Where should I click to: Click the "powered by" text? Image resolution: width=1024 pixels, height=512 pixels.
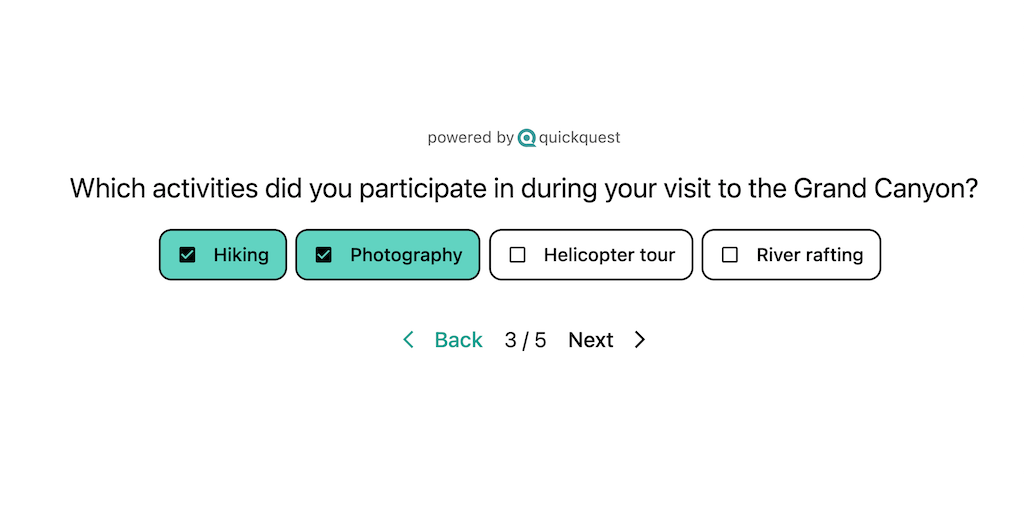(470, 138)
